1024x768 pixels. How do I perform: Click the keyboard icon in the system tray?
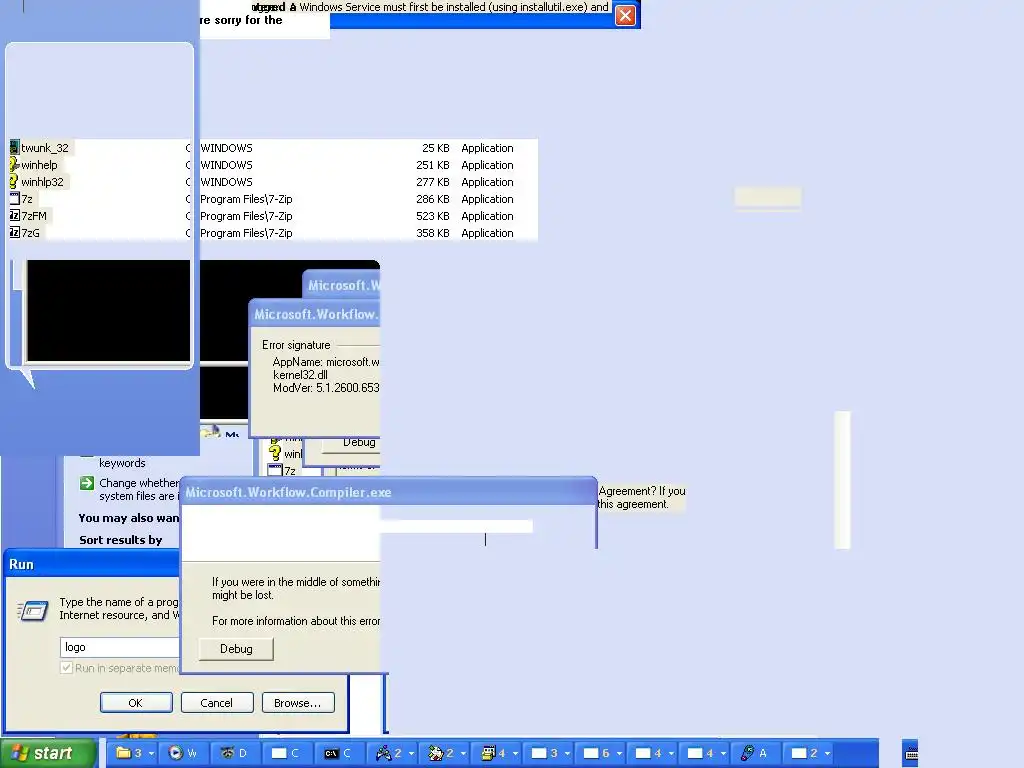click(912, 754)
